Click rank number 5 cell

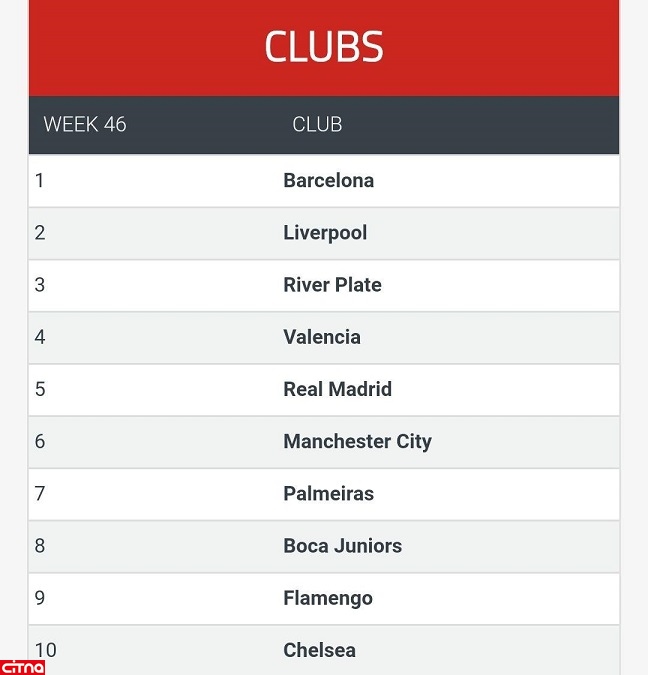click(40, 389)
